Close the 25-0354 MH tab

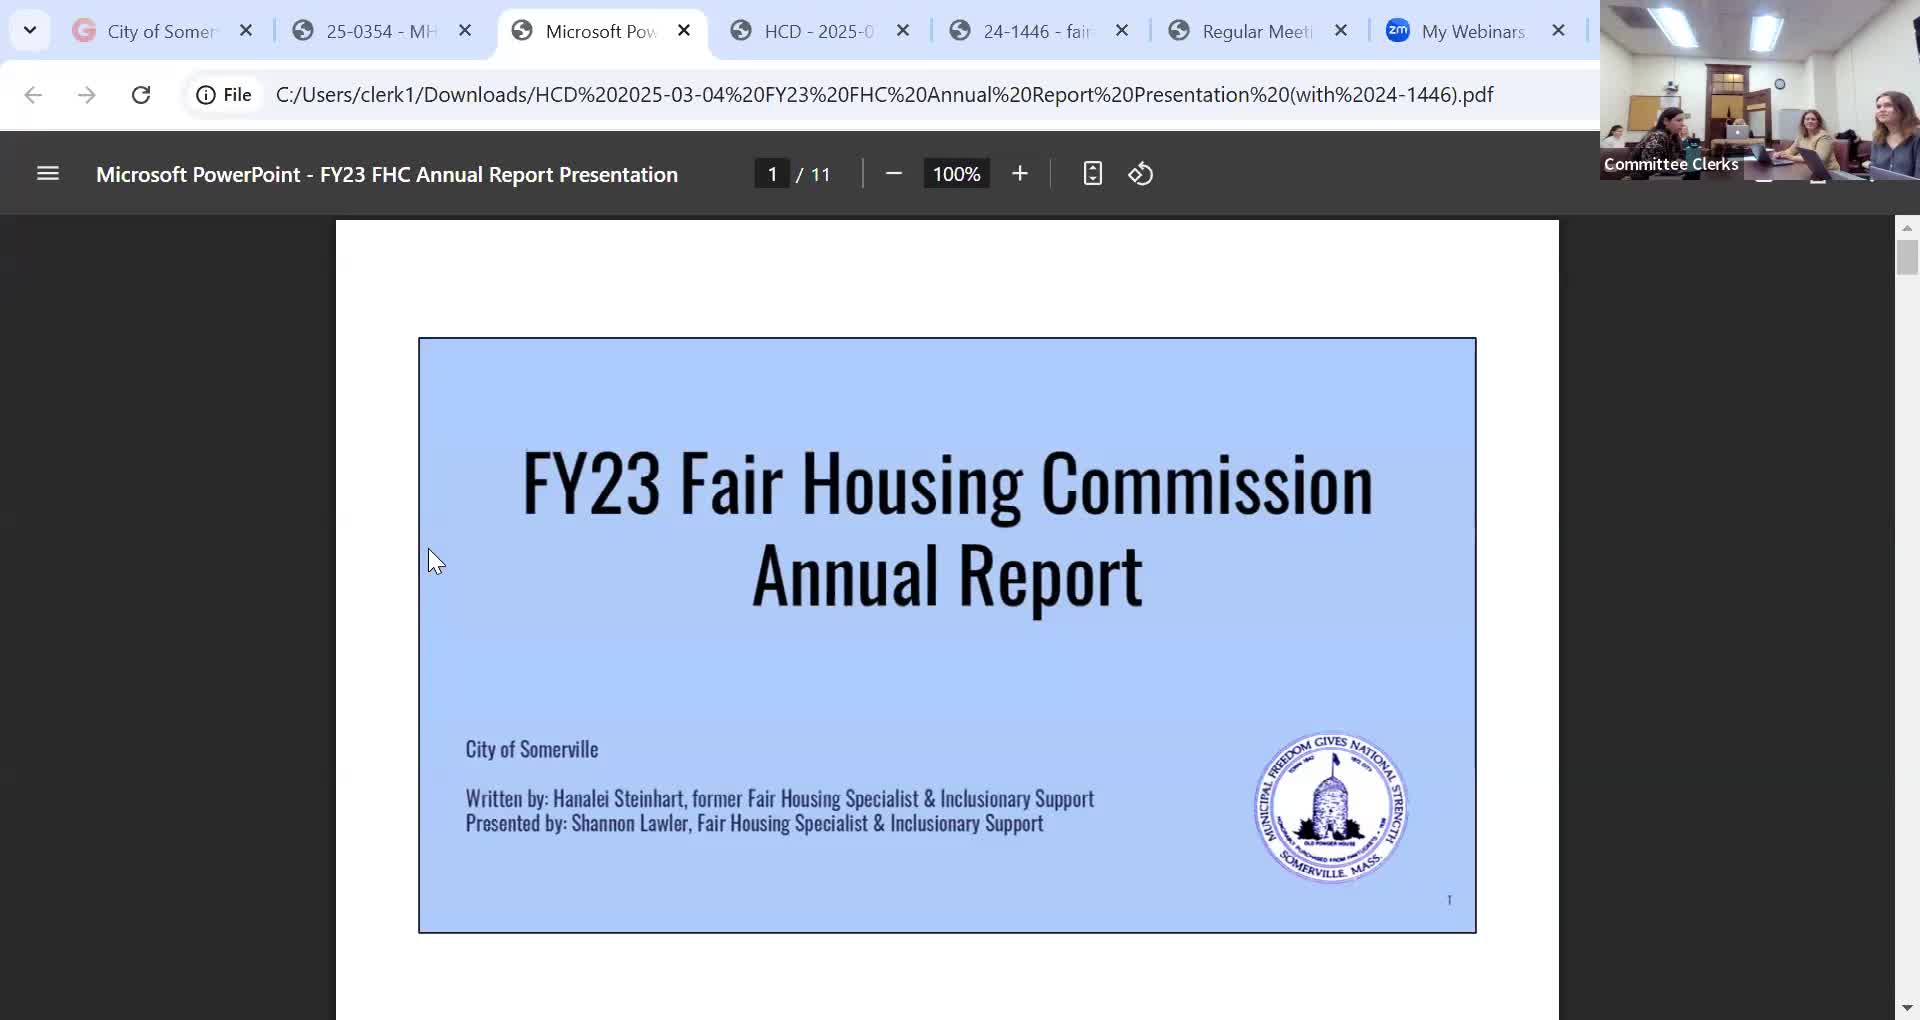pos(464,31)
